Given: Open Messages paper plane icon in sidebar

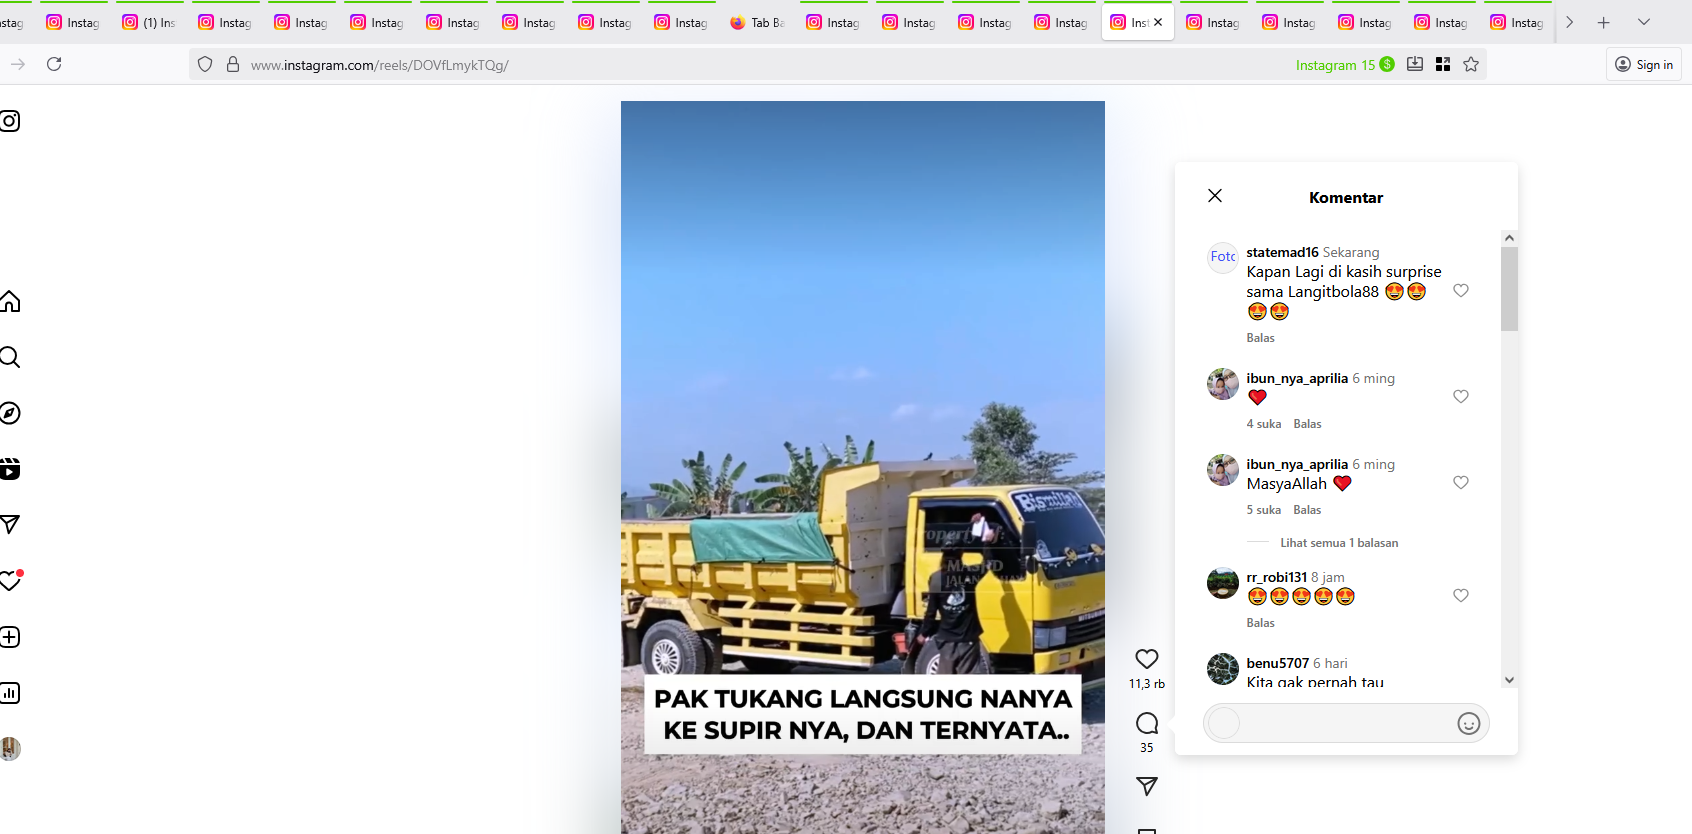Looking at the screenshot, I should coord(10,524).
